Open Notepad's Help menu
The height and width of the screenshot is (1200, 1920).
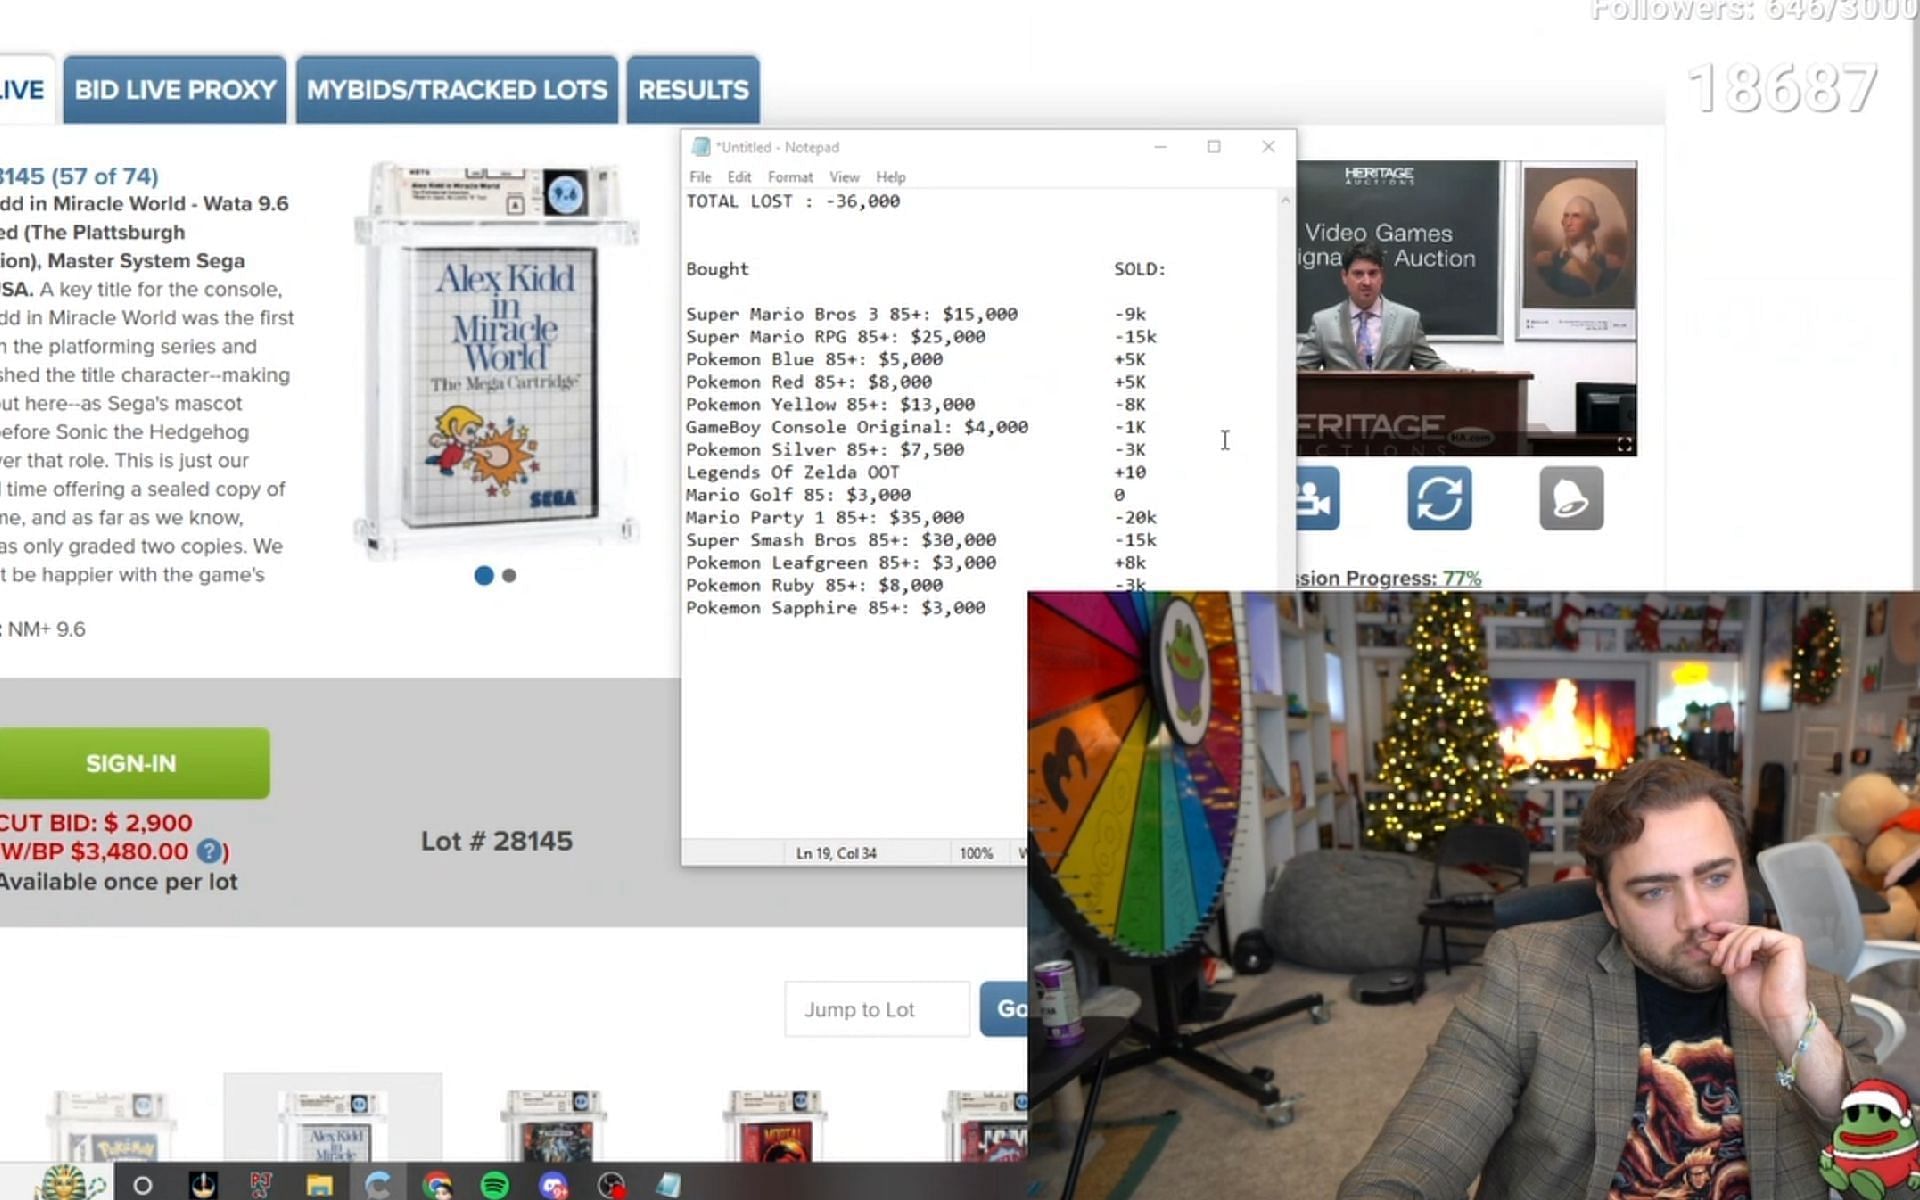tap(890, 177)
